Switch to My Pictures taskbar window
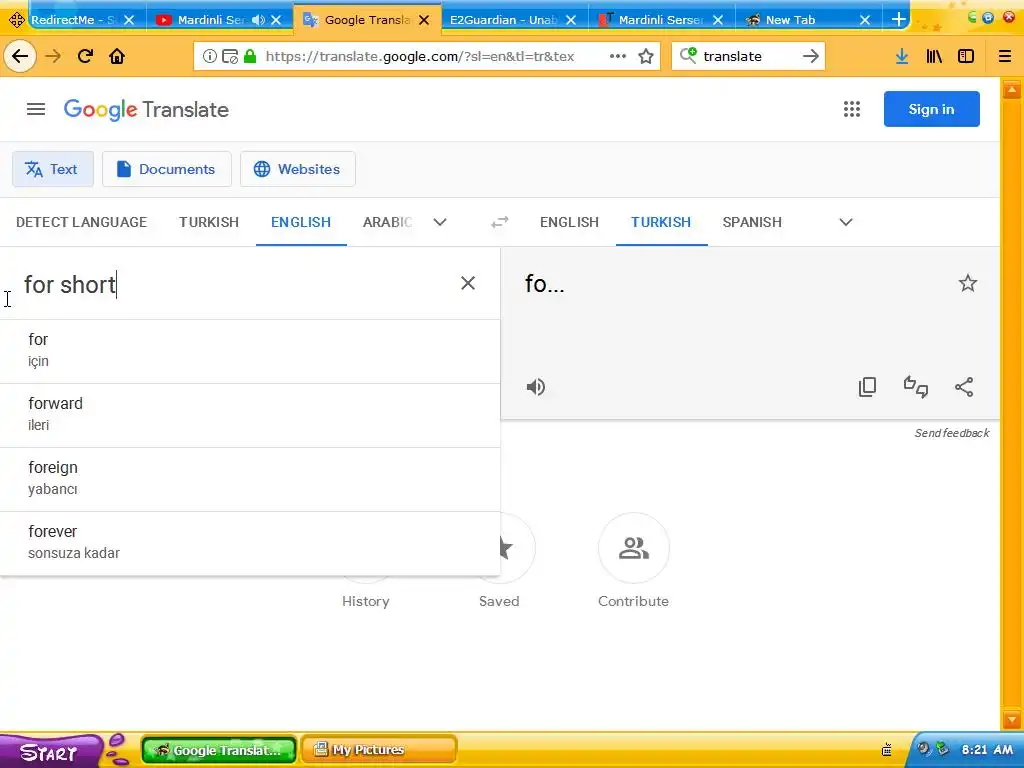Viewport: 1024px width, 768px height. click(x=378, y=750)
